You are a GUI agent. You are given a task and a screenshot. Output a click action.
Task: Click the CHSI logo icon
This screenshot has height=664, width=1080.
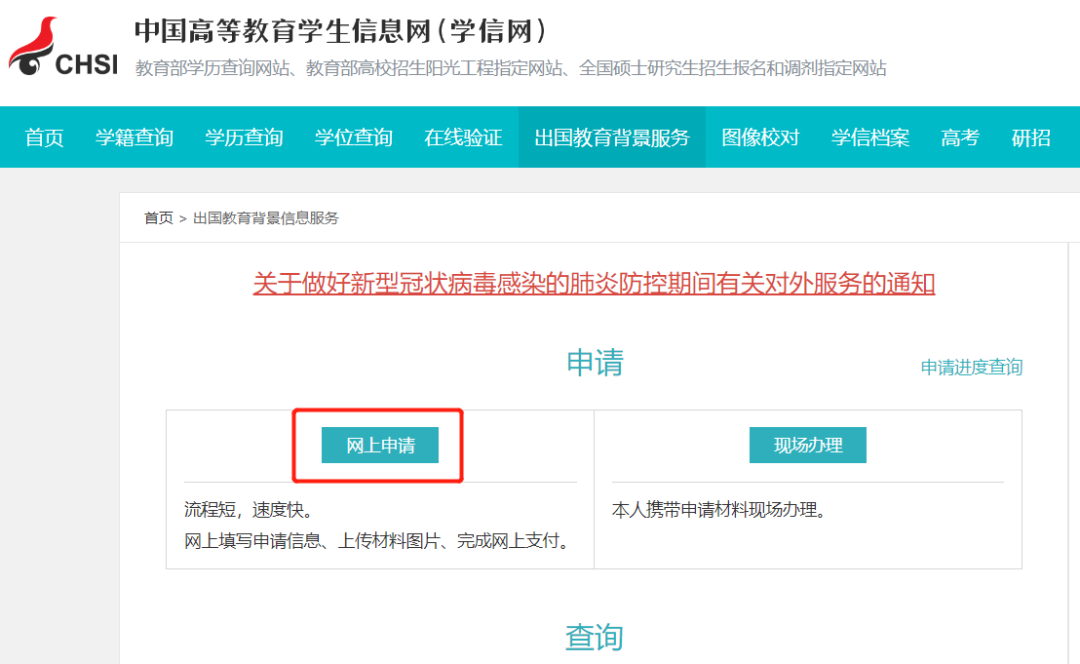click(63, 46)
